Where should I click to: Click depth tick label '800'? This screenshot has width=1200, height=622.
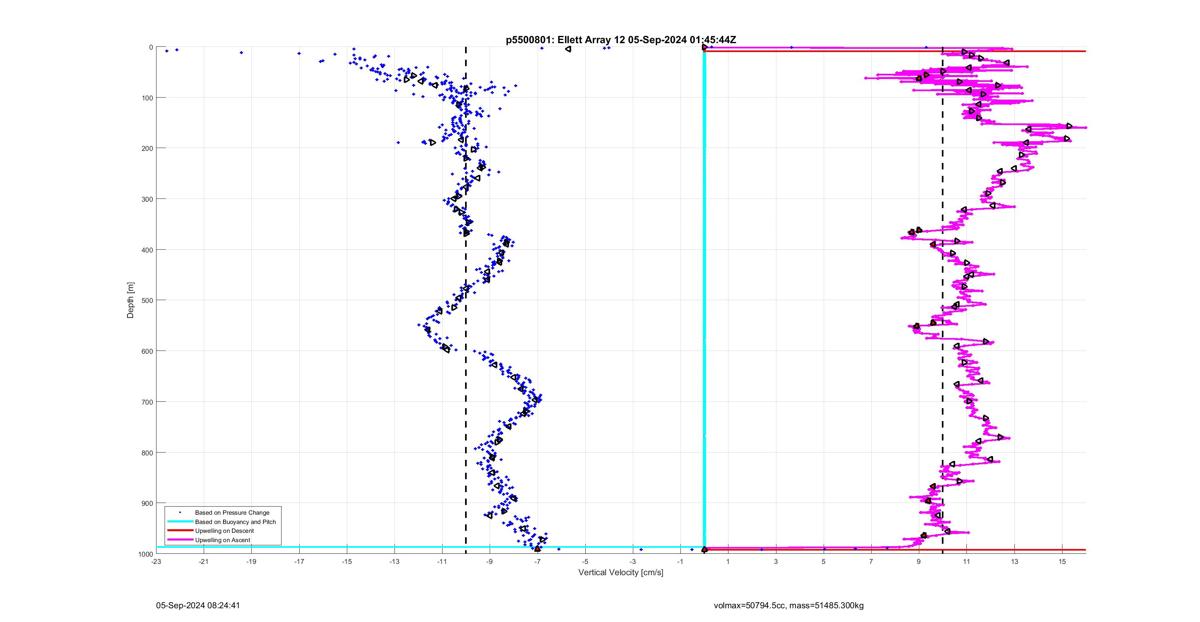(146, 452)
